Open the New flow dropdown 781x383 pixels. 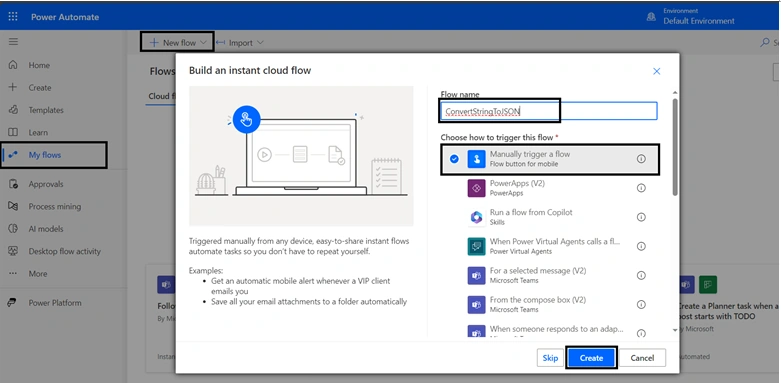coord(178,42)
